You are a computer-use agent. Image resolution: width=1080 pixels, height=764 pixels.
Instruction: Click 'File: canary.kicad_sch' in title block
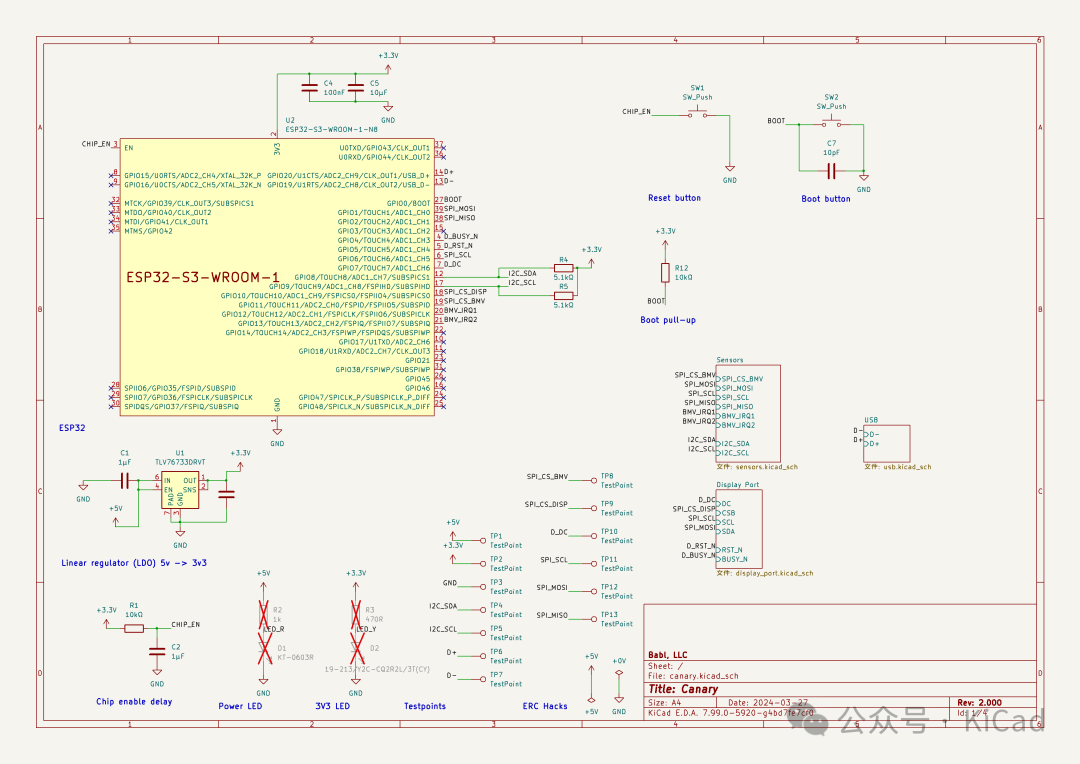[693, 676]
